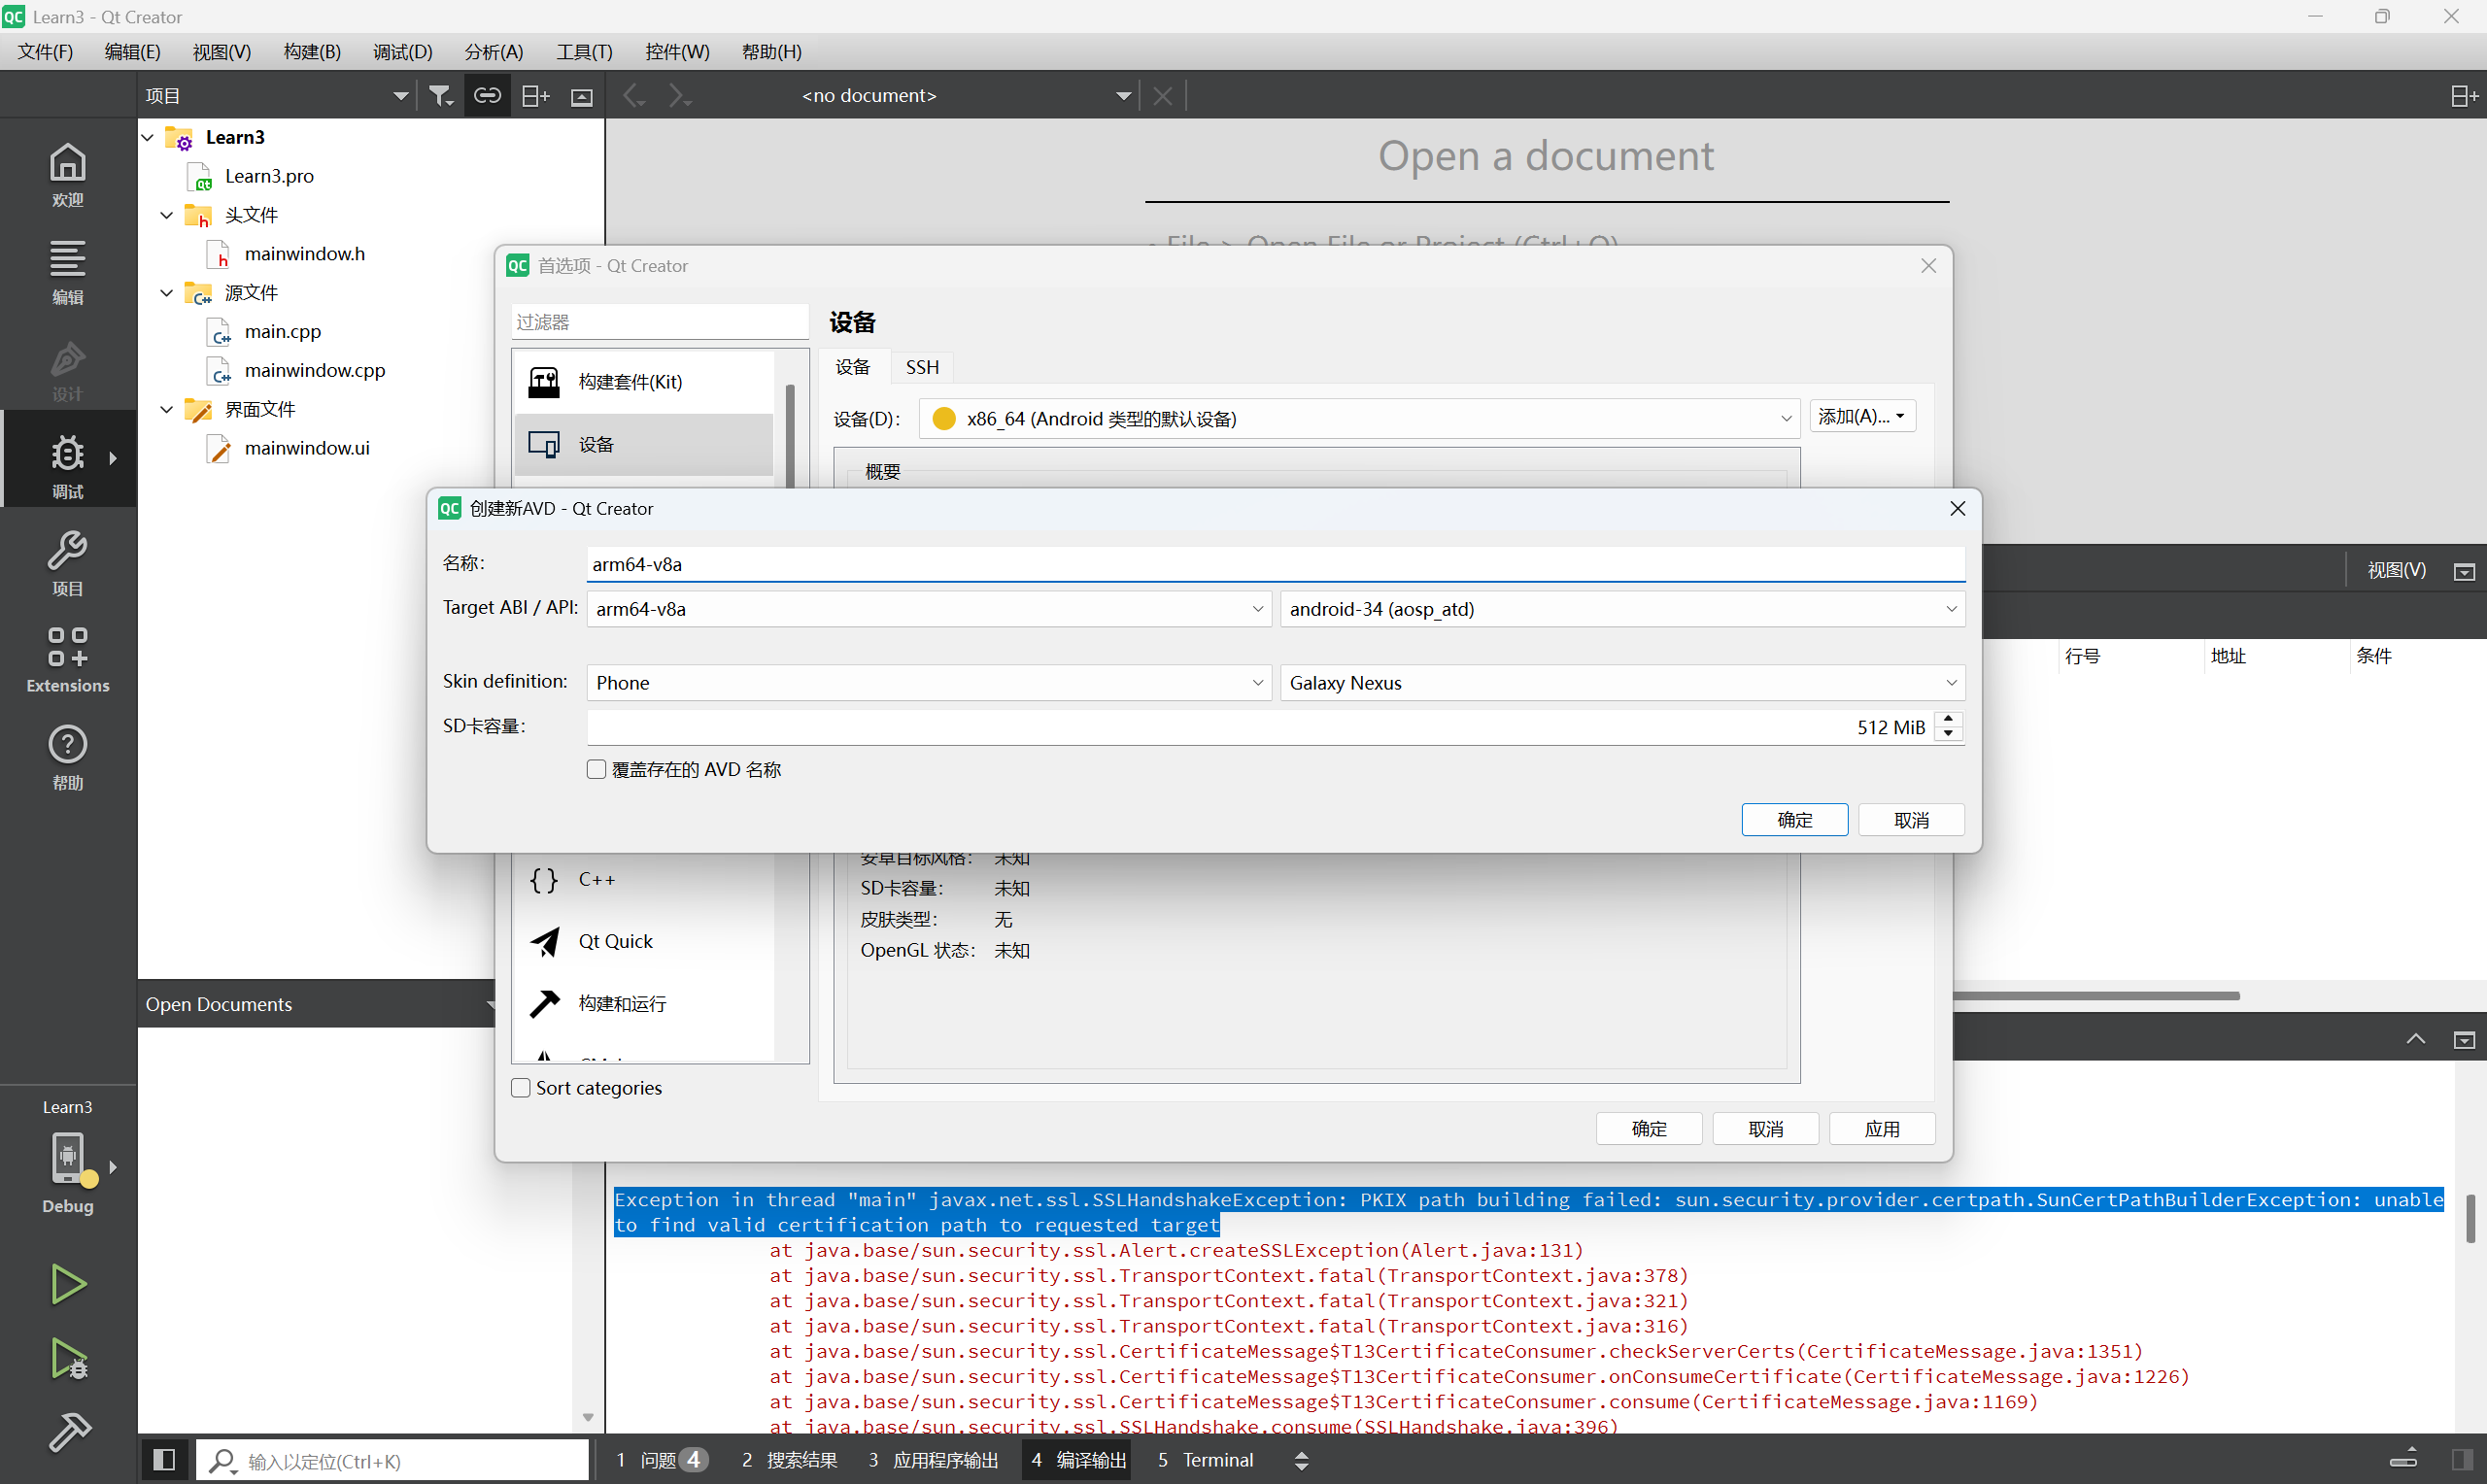Open the Extensions mode

(67, 659)
